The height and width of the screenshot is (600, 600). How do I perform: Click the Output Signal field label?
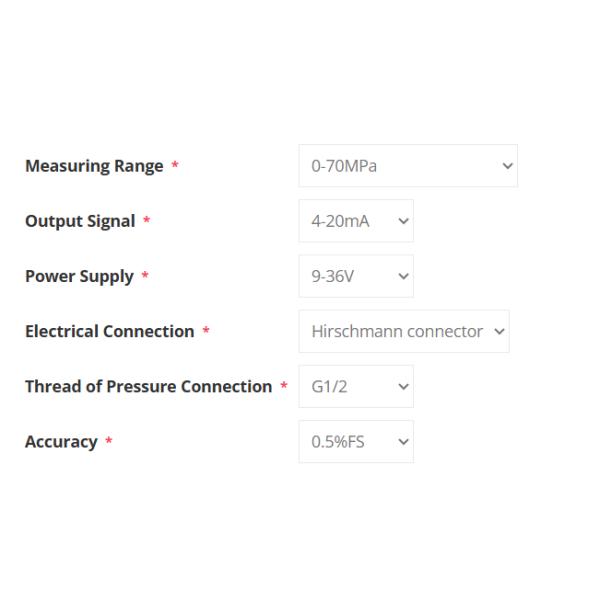tap(79, 221)
